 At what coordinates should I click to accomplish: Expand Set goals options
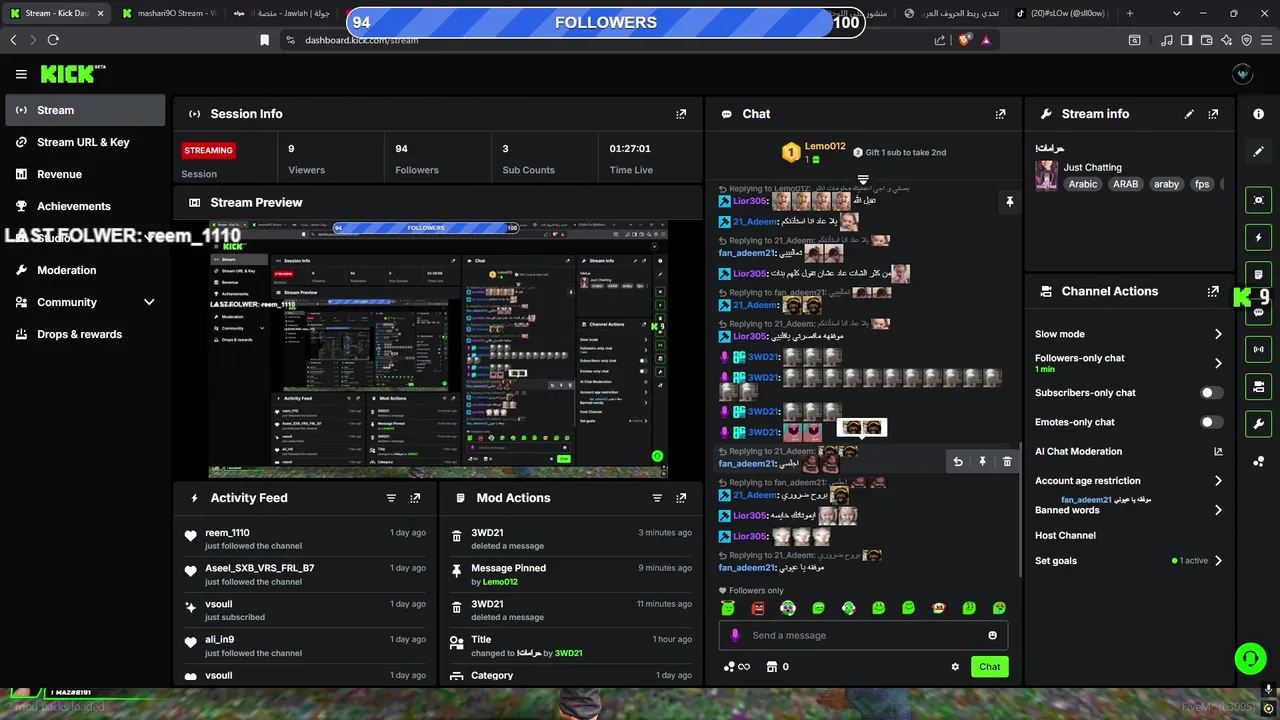[1218, 561]
